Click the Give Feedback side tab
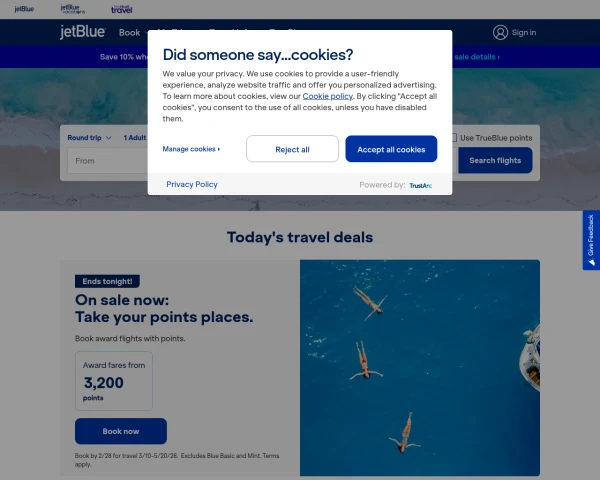This screenshot has width=600, height=480. pyautogui.click(x=591, y=240)
